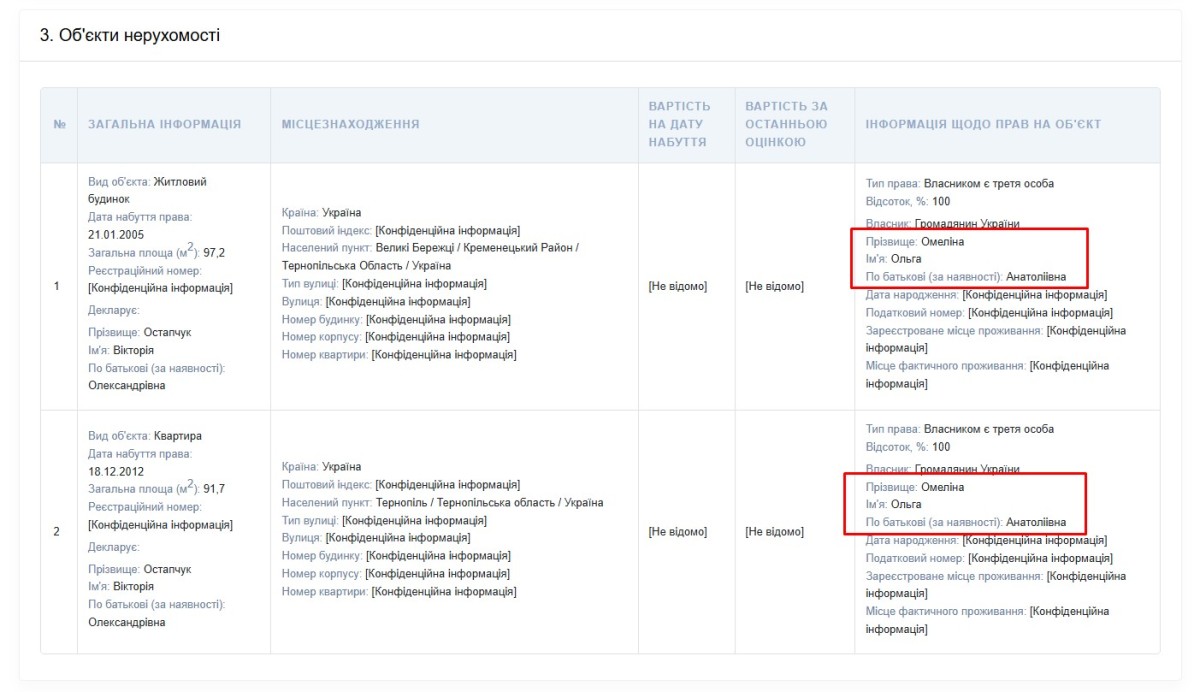
Task: Click the locality "Тернопіль / Тернопільська область / Україна"
Action: coord(490,503)
